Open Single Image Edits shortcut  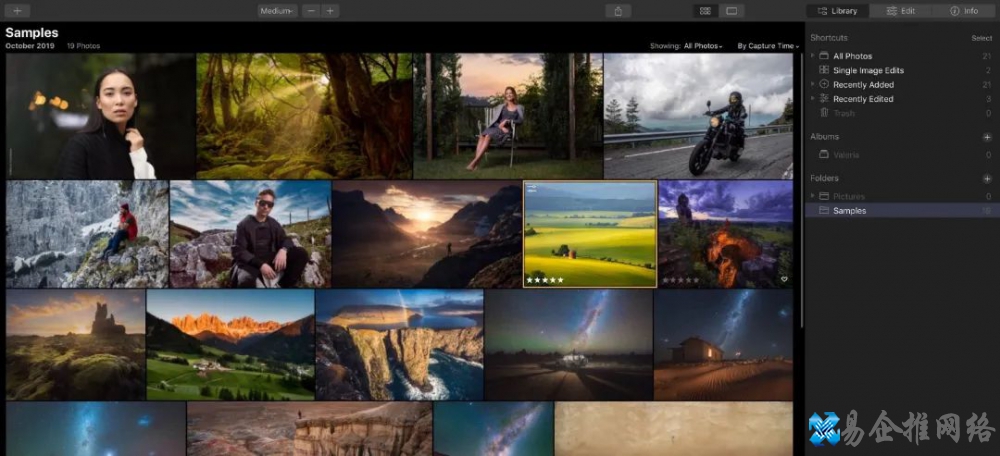[x=867, y=71]
